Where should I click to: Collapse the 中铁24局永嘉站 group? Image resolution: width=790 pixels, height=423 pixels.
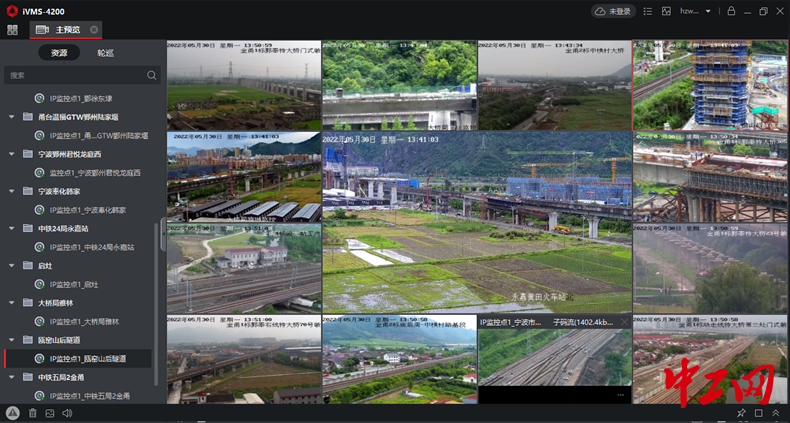[12, 228]
